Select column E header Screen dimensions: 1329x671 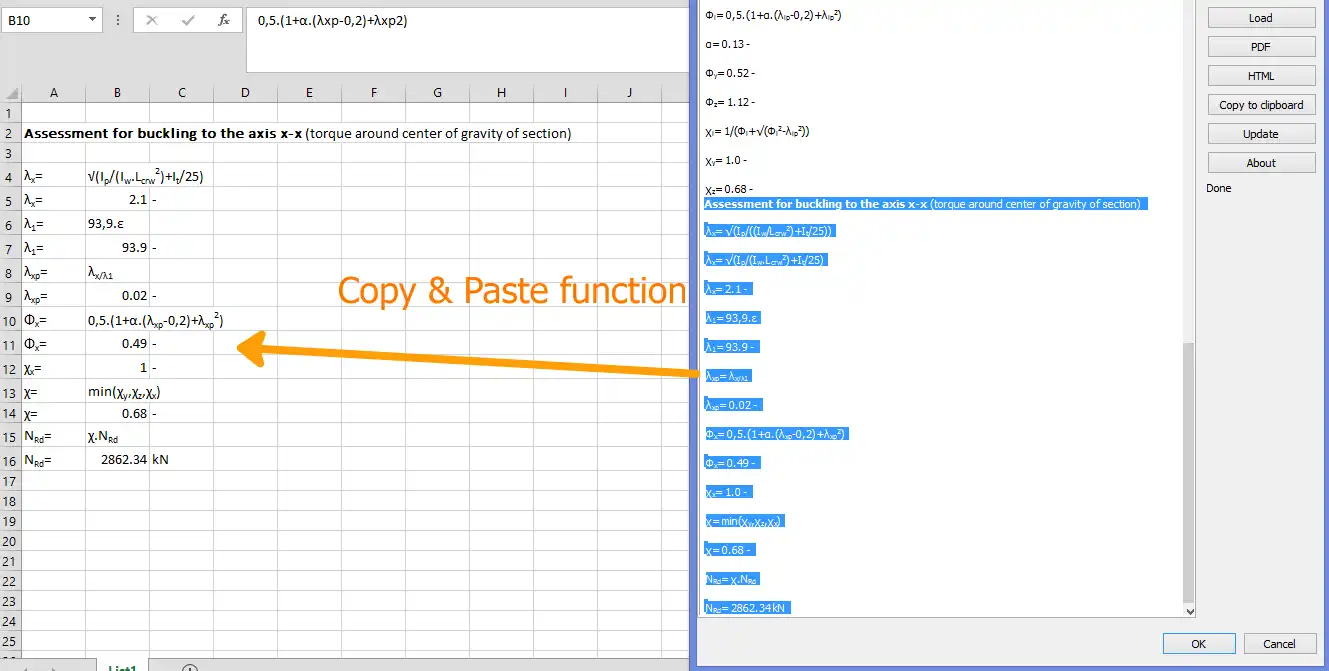(309, 93)
